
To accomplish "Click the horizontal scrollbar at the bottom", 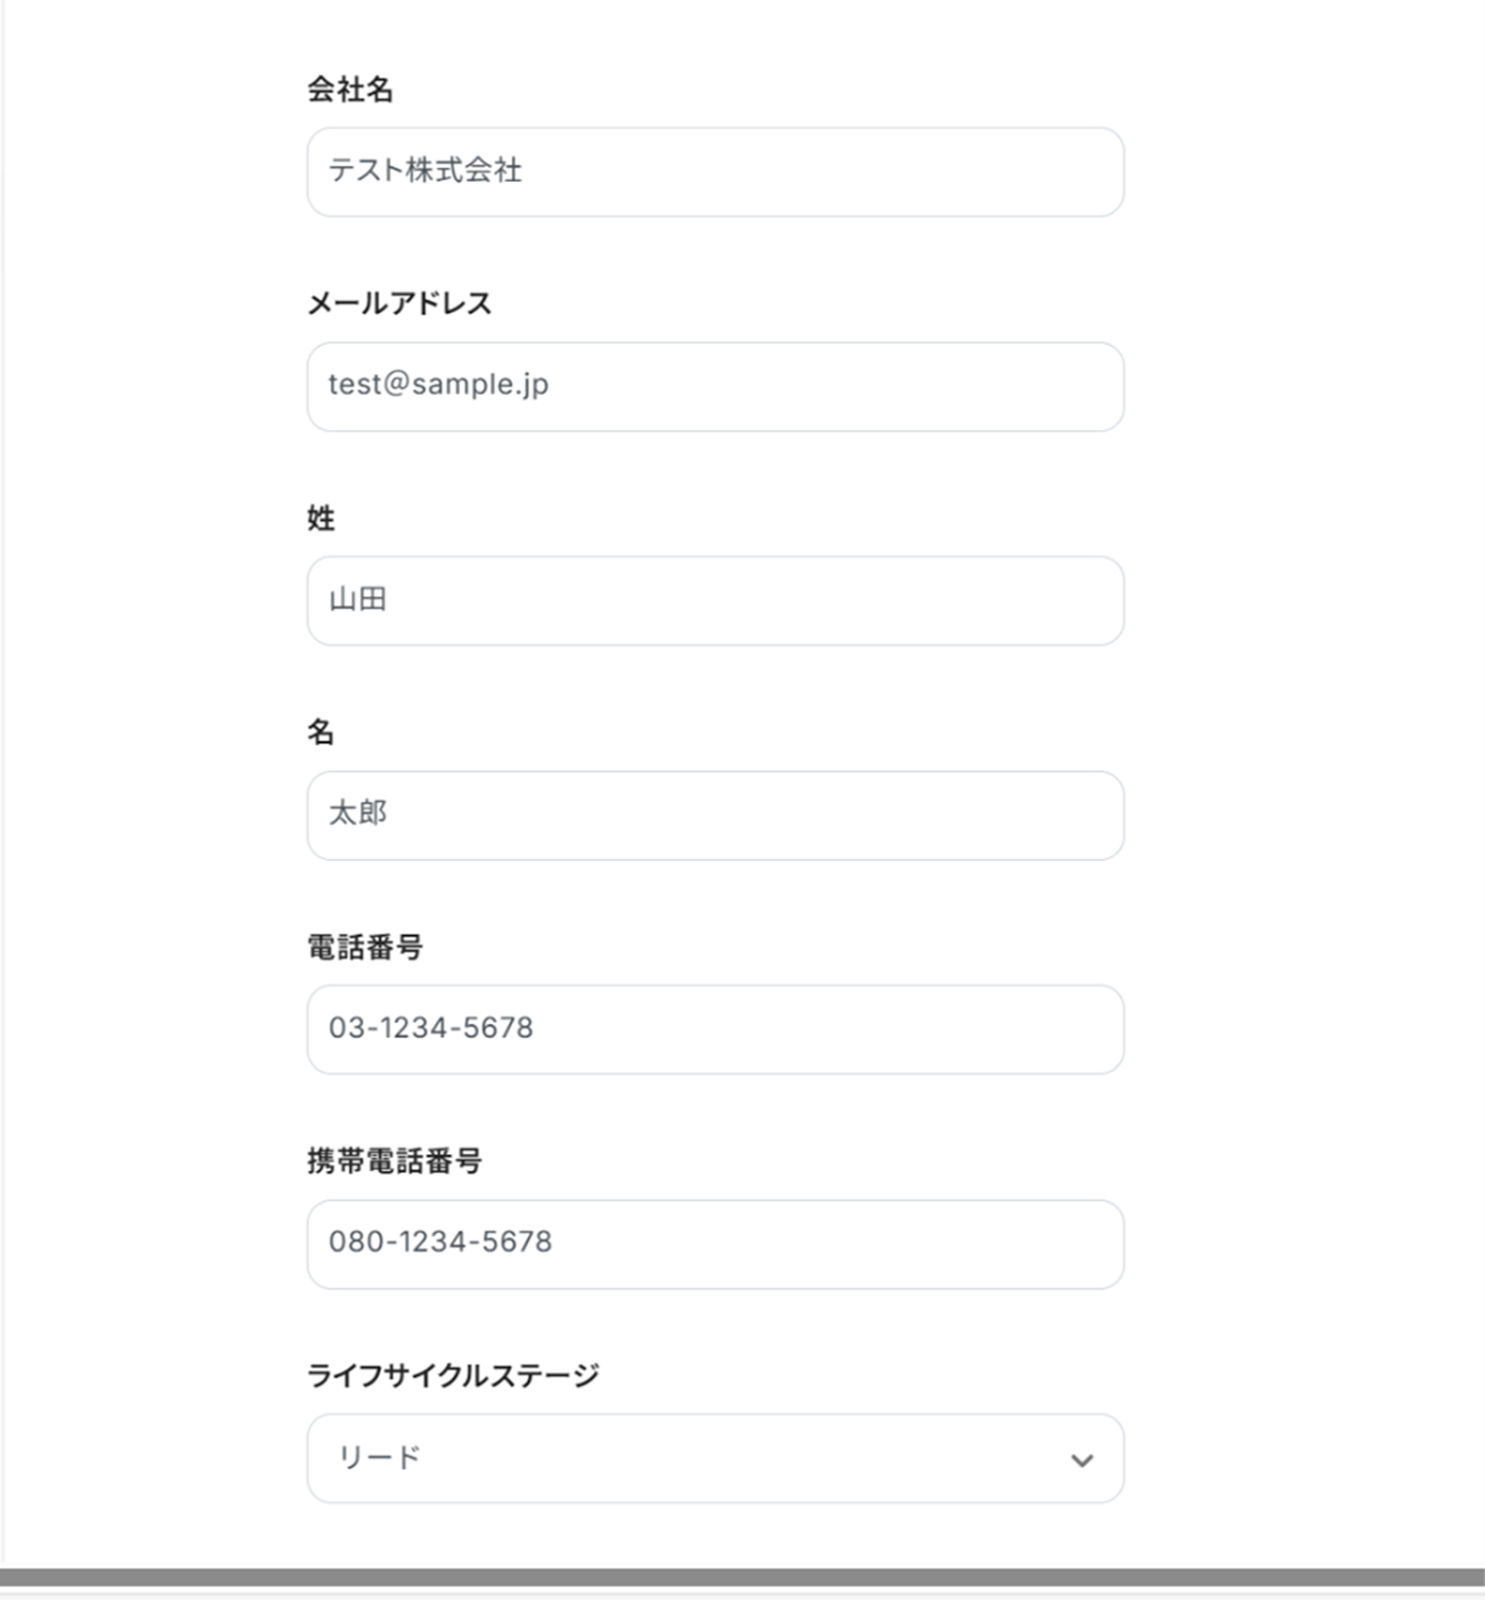I will 742,1577.
